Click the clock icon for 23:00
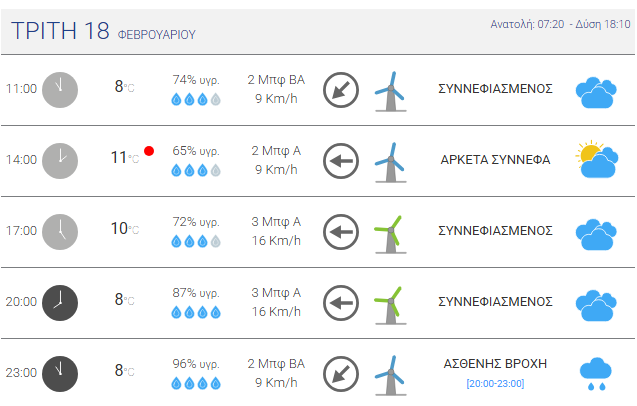 [x=60, y=374]
